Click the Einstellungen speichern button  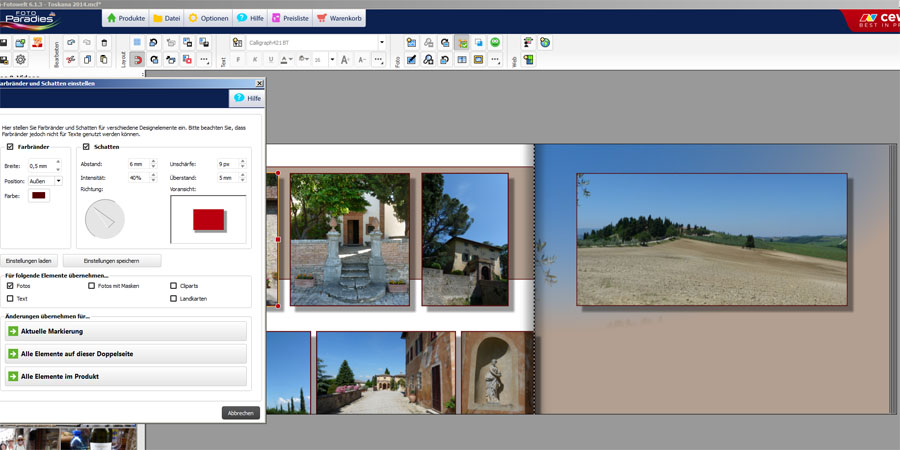tap(112, 260)
